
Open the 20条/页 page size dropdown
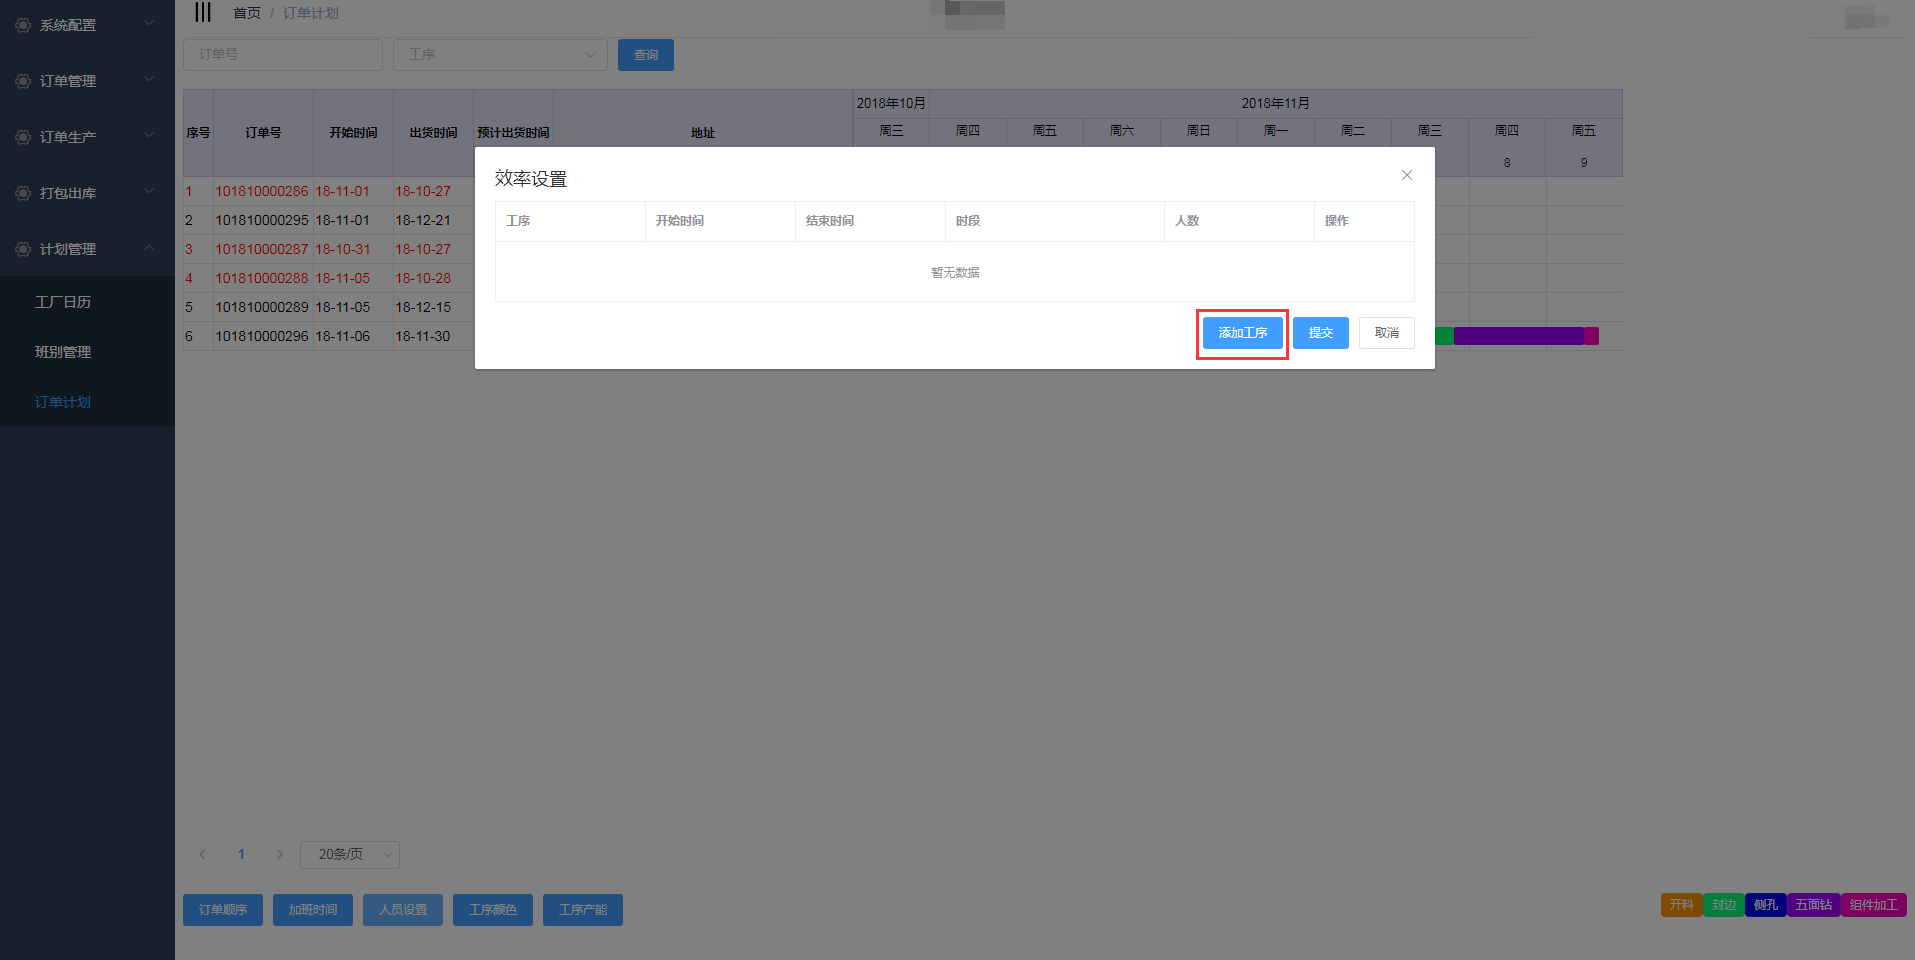(349, 854)
